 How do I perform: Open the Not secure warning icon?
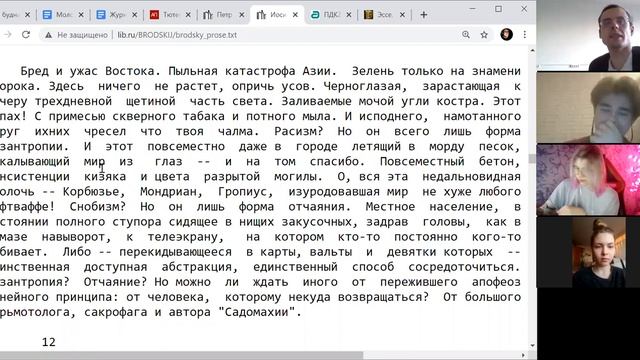(49, 35)
